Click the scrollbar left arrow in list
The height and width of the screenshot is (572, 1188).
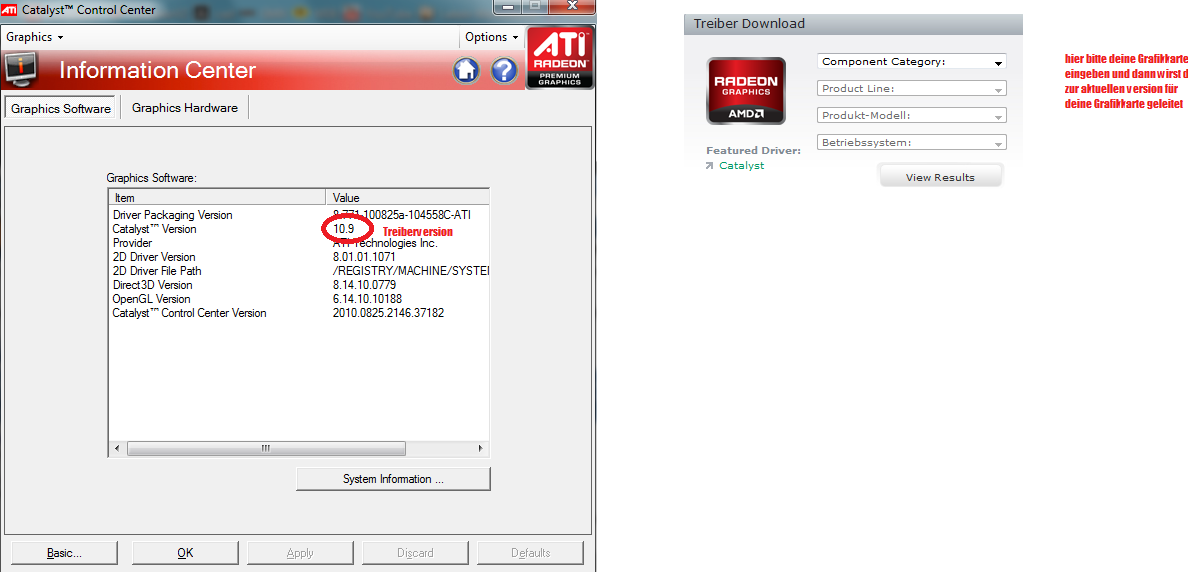(x=117, y=449)
